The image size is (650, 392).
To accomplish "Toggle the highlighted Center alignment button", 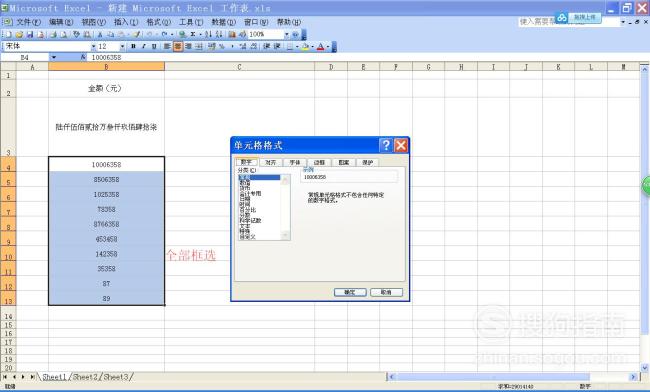I will (x=178, y=46).
